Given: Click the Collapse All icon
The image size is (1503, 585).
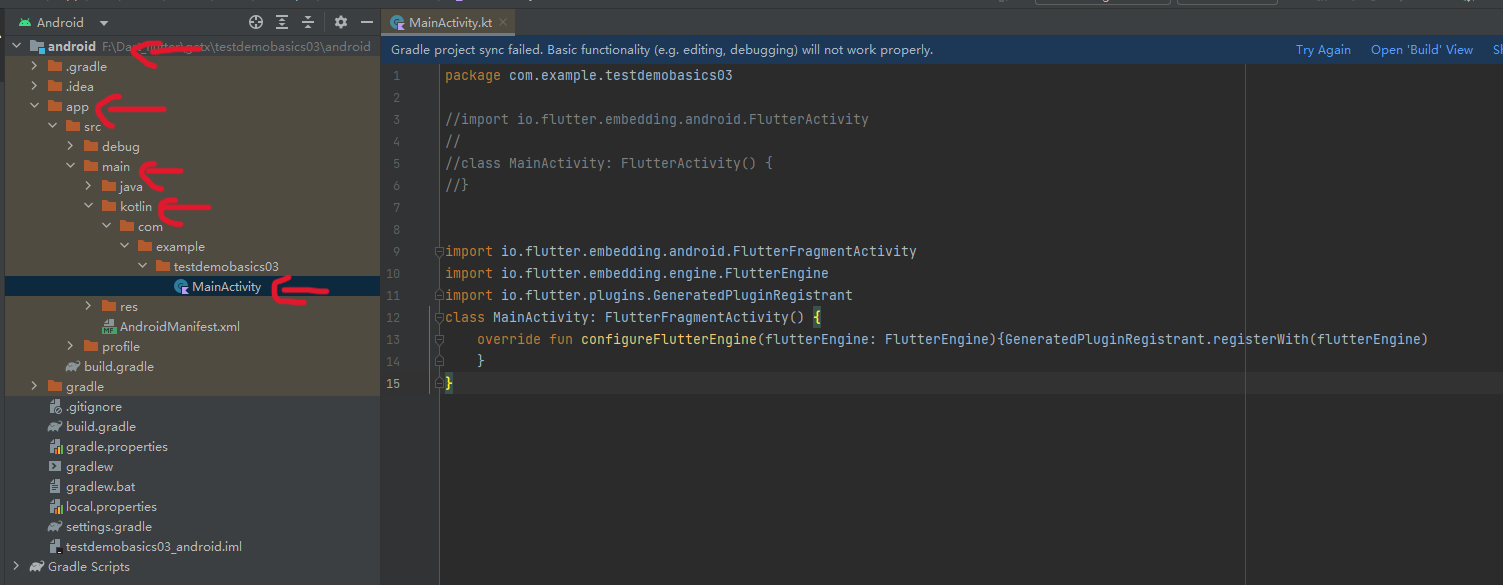Looking at the screenshot, I should (x=307, y=21).
